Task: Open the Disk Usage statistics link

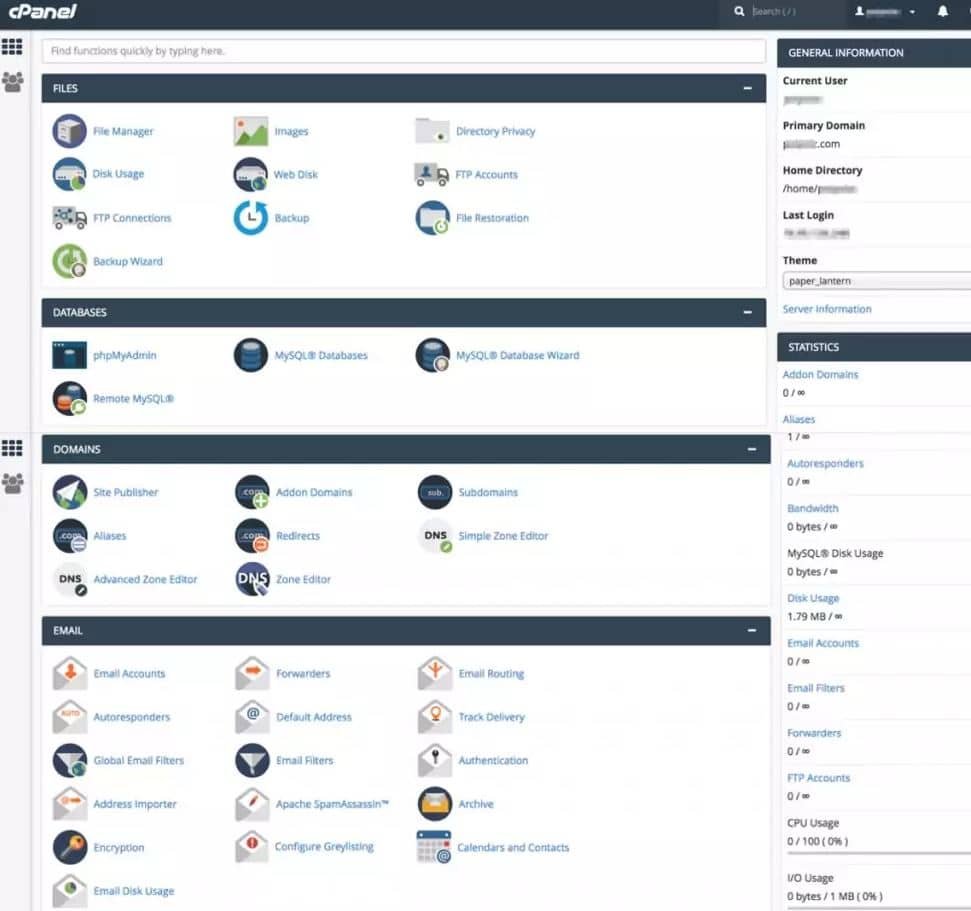Action: (x=813, y=598)
